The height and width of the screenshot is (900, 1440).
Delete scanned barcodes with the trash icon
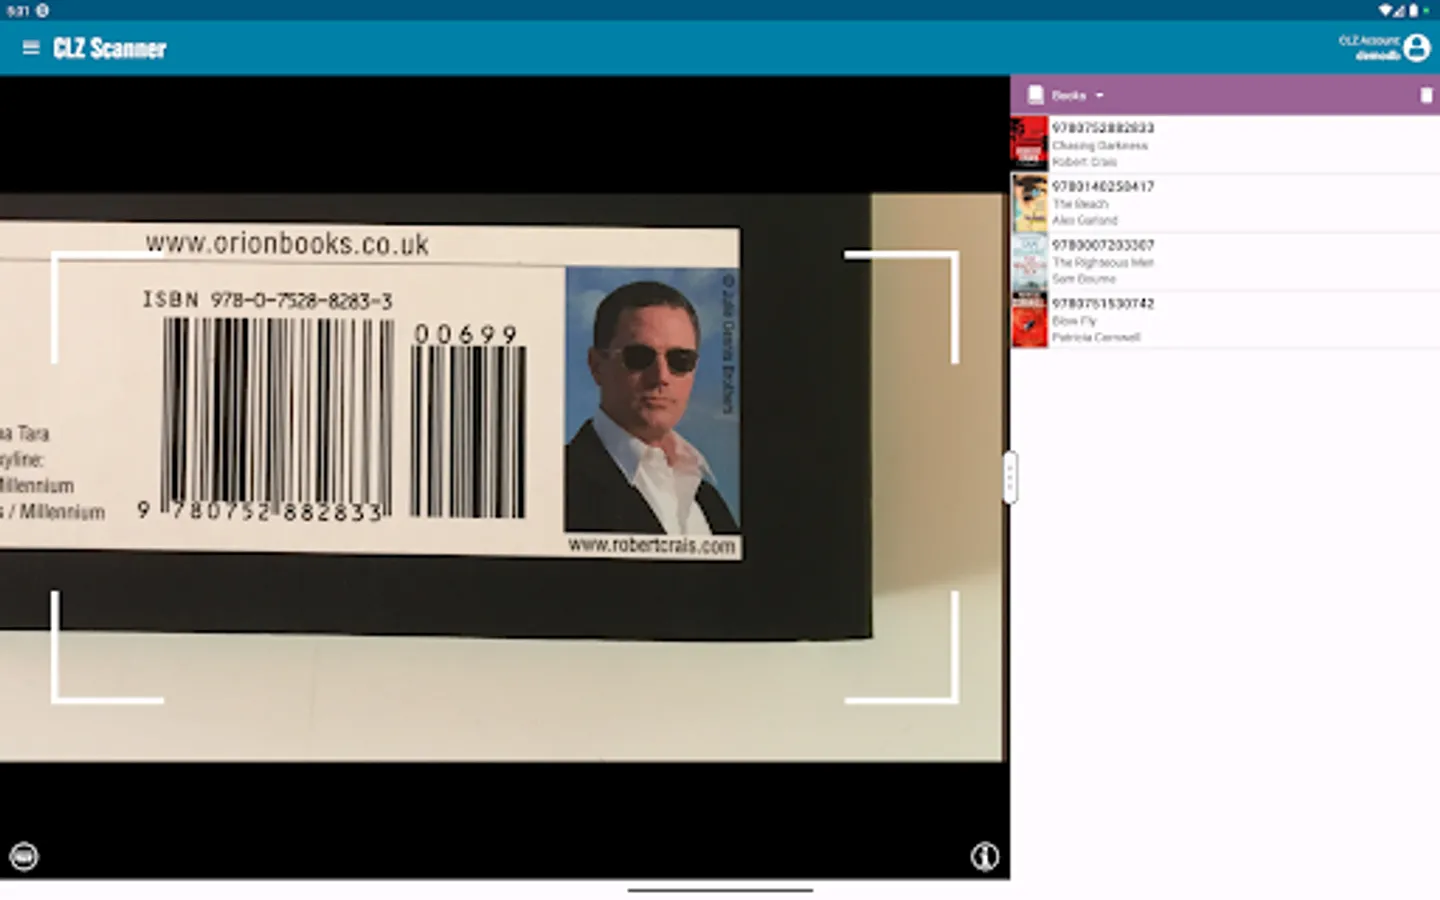point(1426,95)
